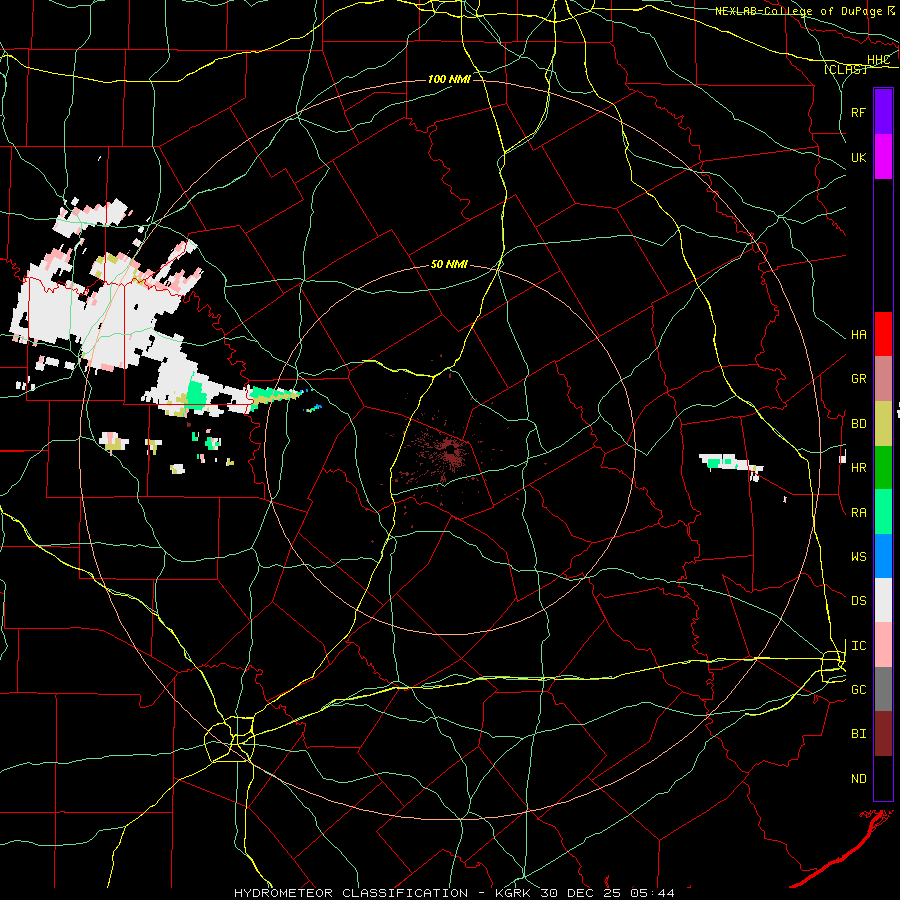Click the magenta UK legend color swatch
Viewport: 900px width, 900px height.
click(x=883, y=157)
